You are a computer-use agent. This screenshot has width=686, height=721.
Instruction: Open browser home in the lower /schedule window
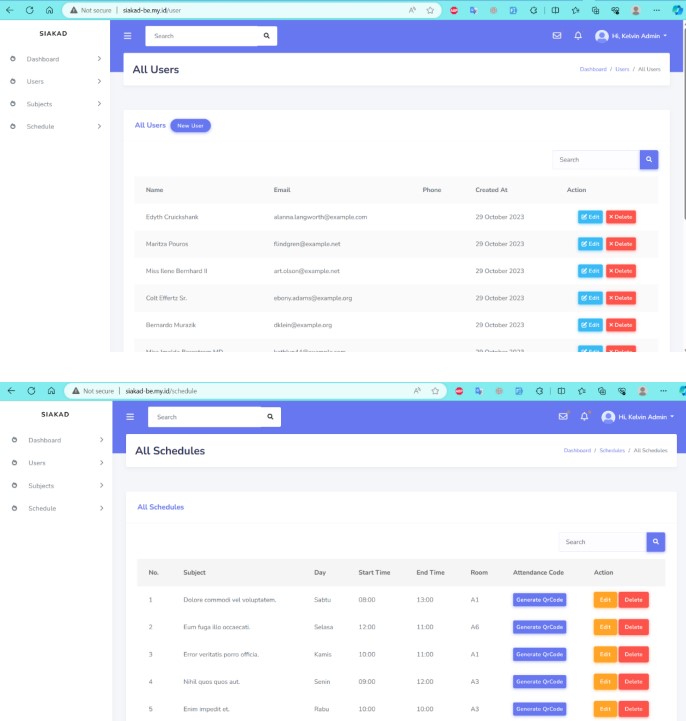51,391
